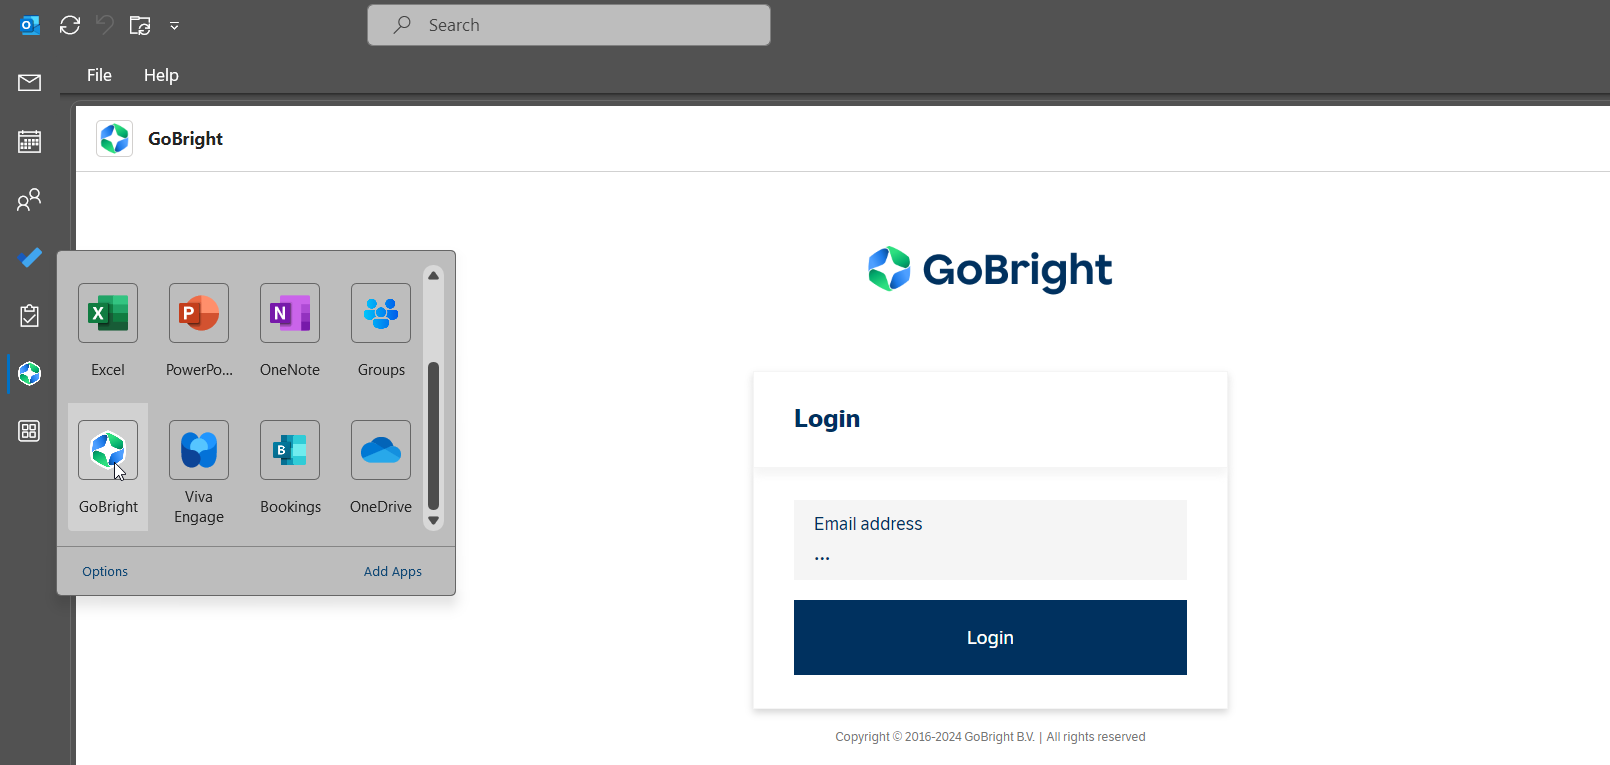
Task: Open OneNote app icon
Action: [290, 314]
